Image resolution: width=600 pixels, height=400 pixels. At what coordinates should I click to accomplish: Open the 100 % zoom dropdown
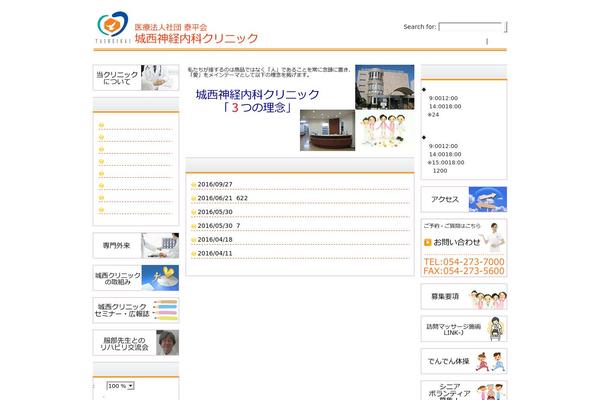click(x=120, y=386)
